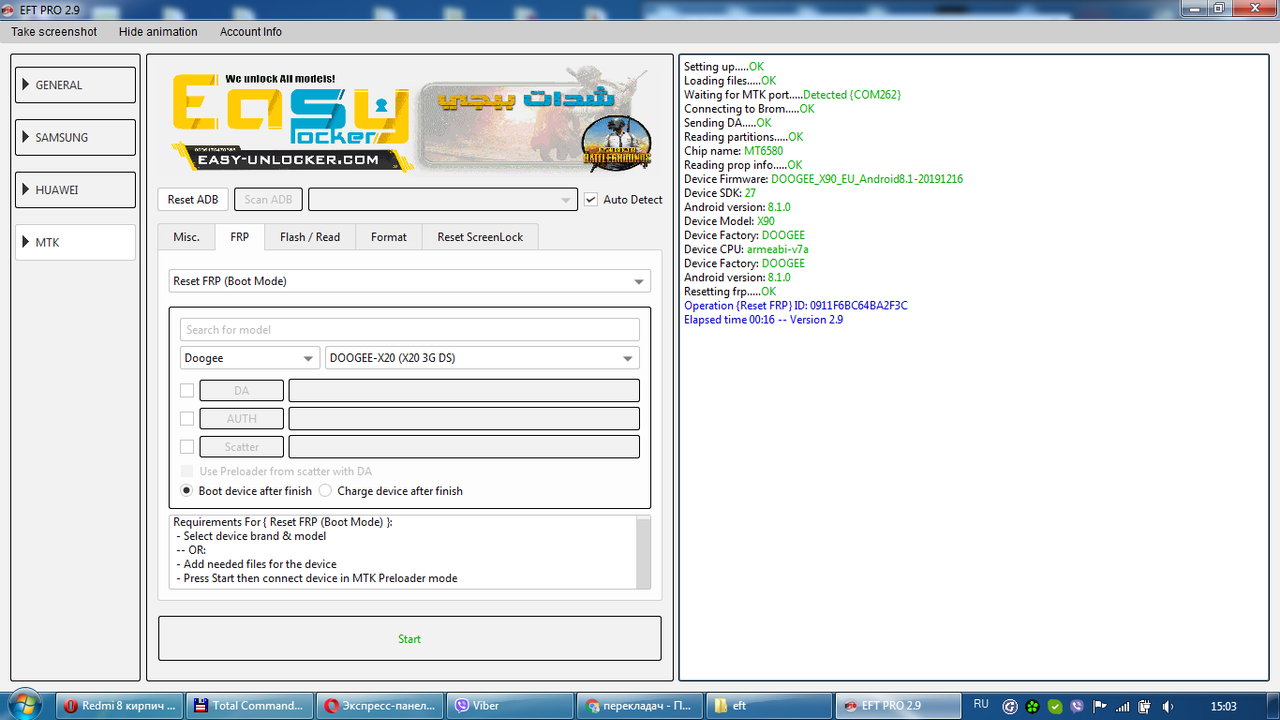
Task: Click the Show desktop strip beside the clock
Action: pyautogui.click(x=1272, y=705)
